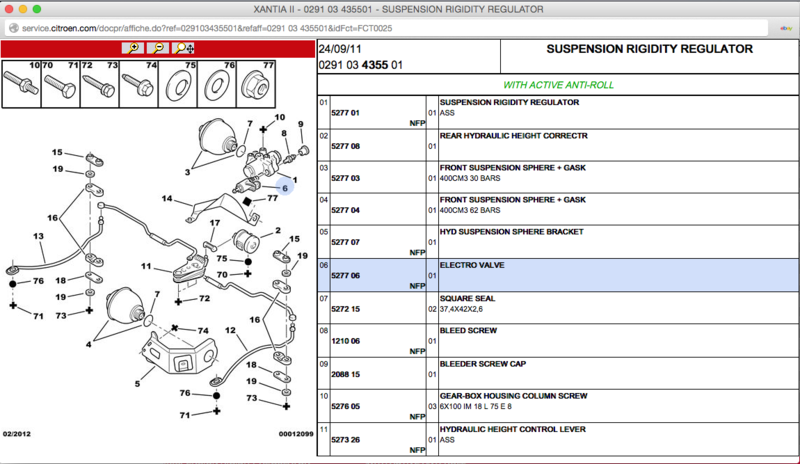
Task: Click part number 5277 01
Action: tap(345, 113)
